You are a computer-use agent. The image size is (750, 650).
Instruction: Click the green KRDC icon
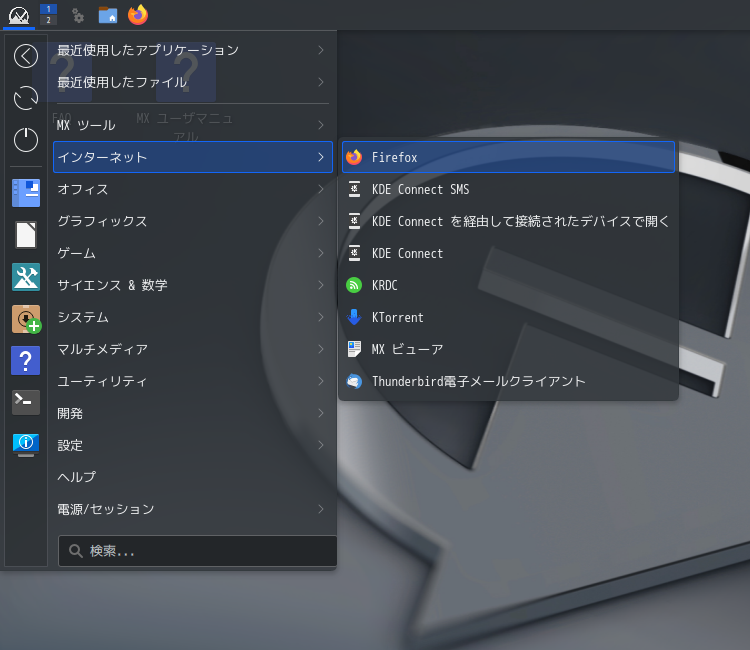354,285
